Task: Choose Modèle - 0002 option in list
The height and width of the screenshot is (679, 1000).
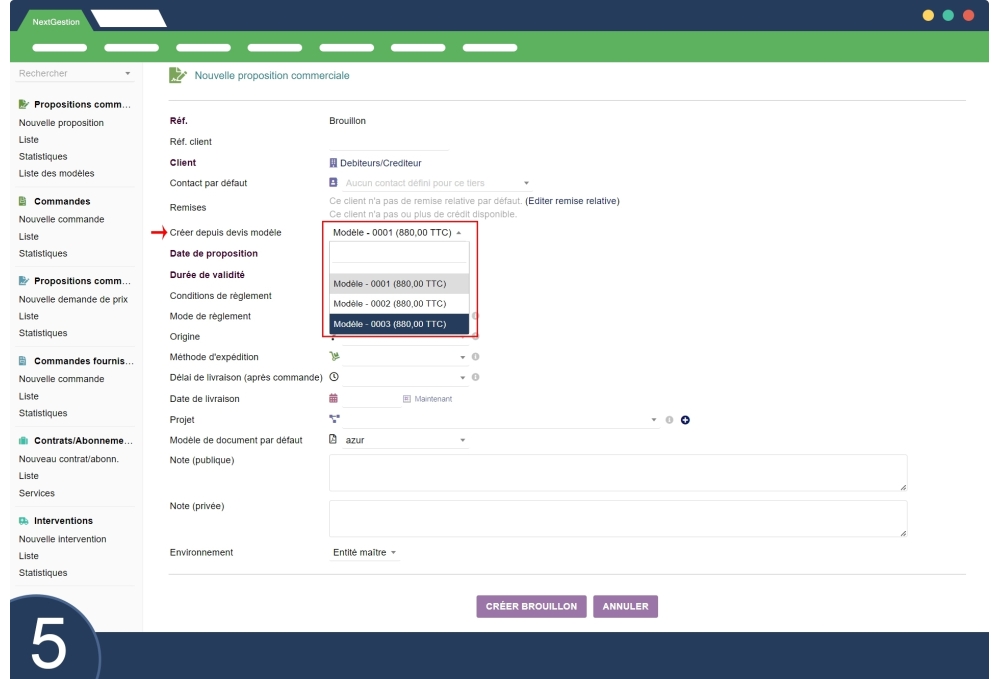Action: coord(399,303)
